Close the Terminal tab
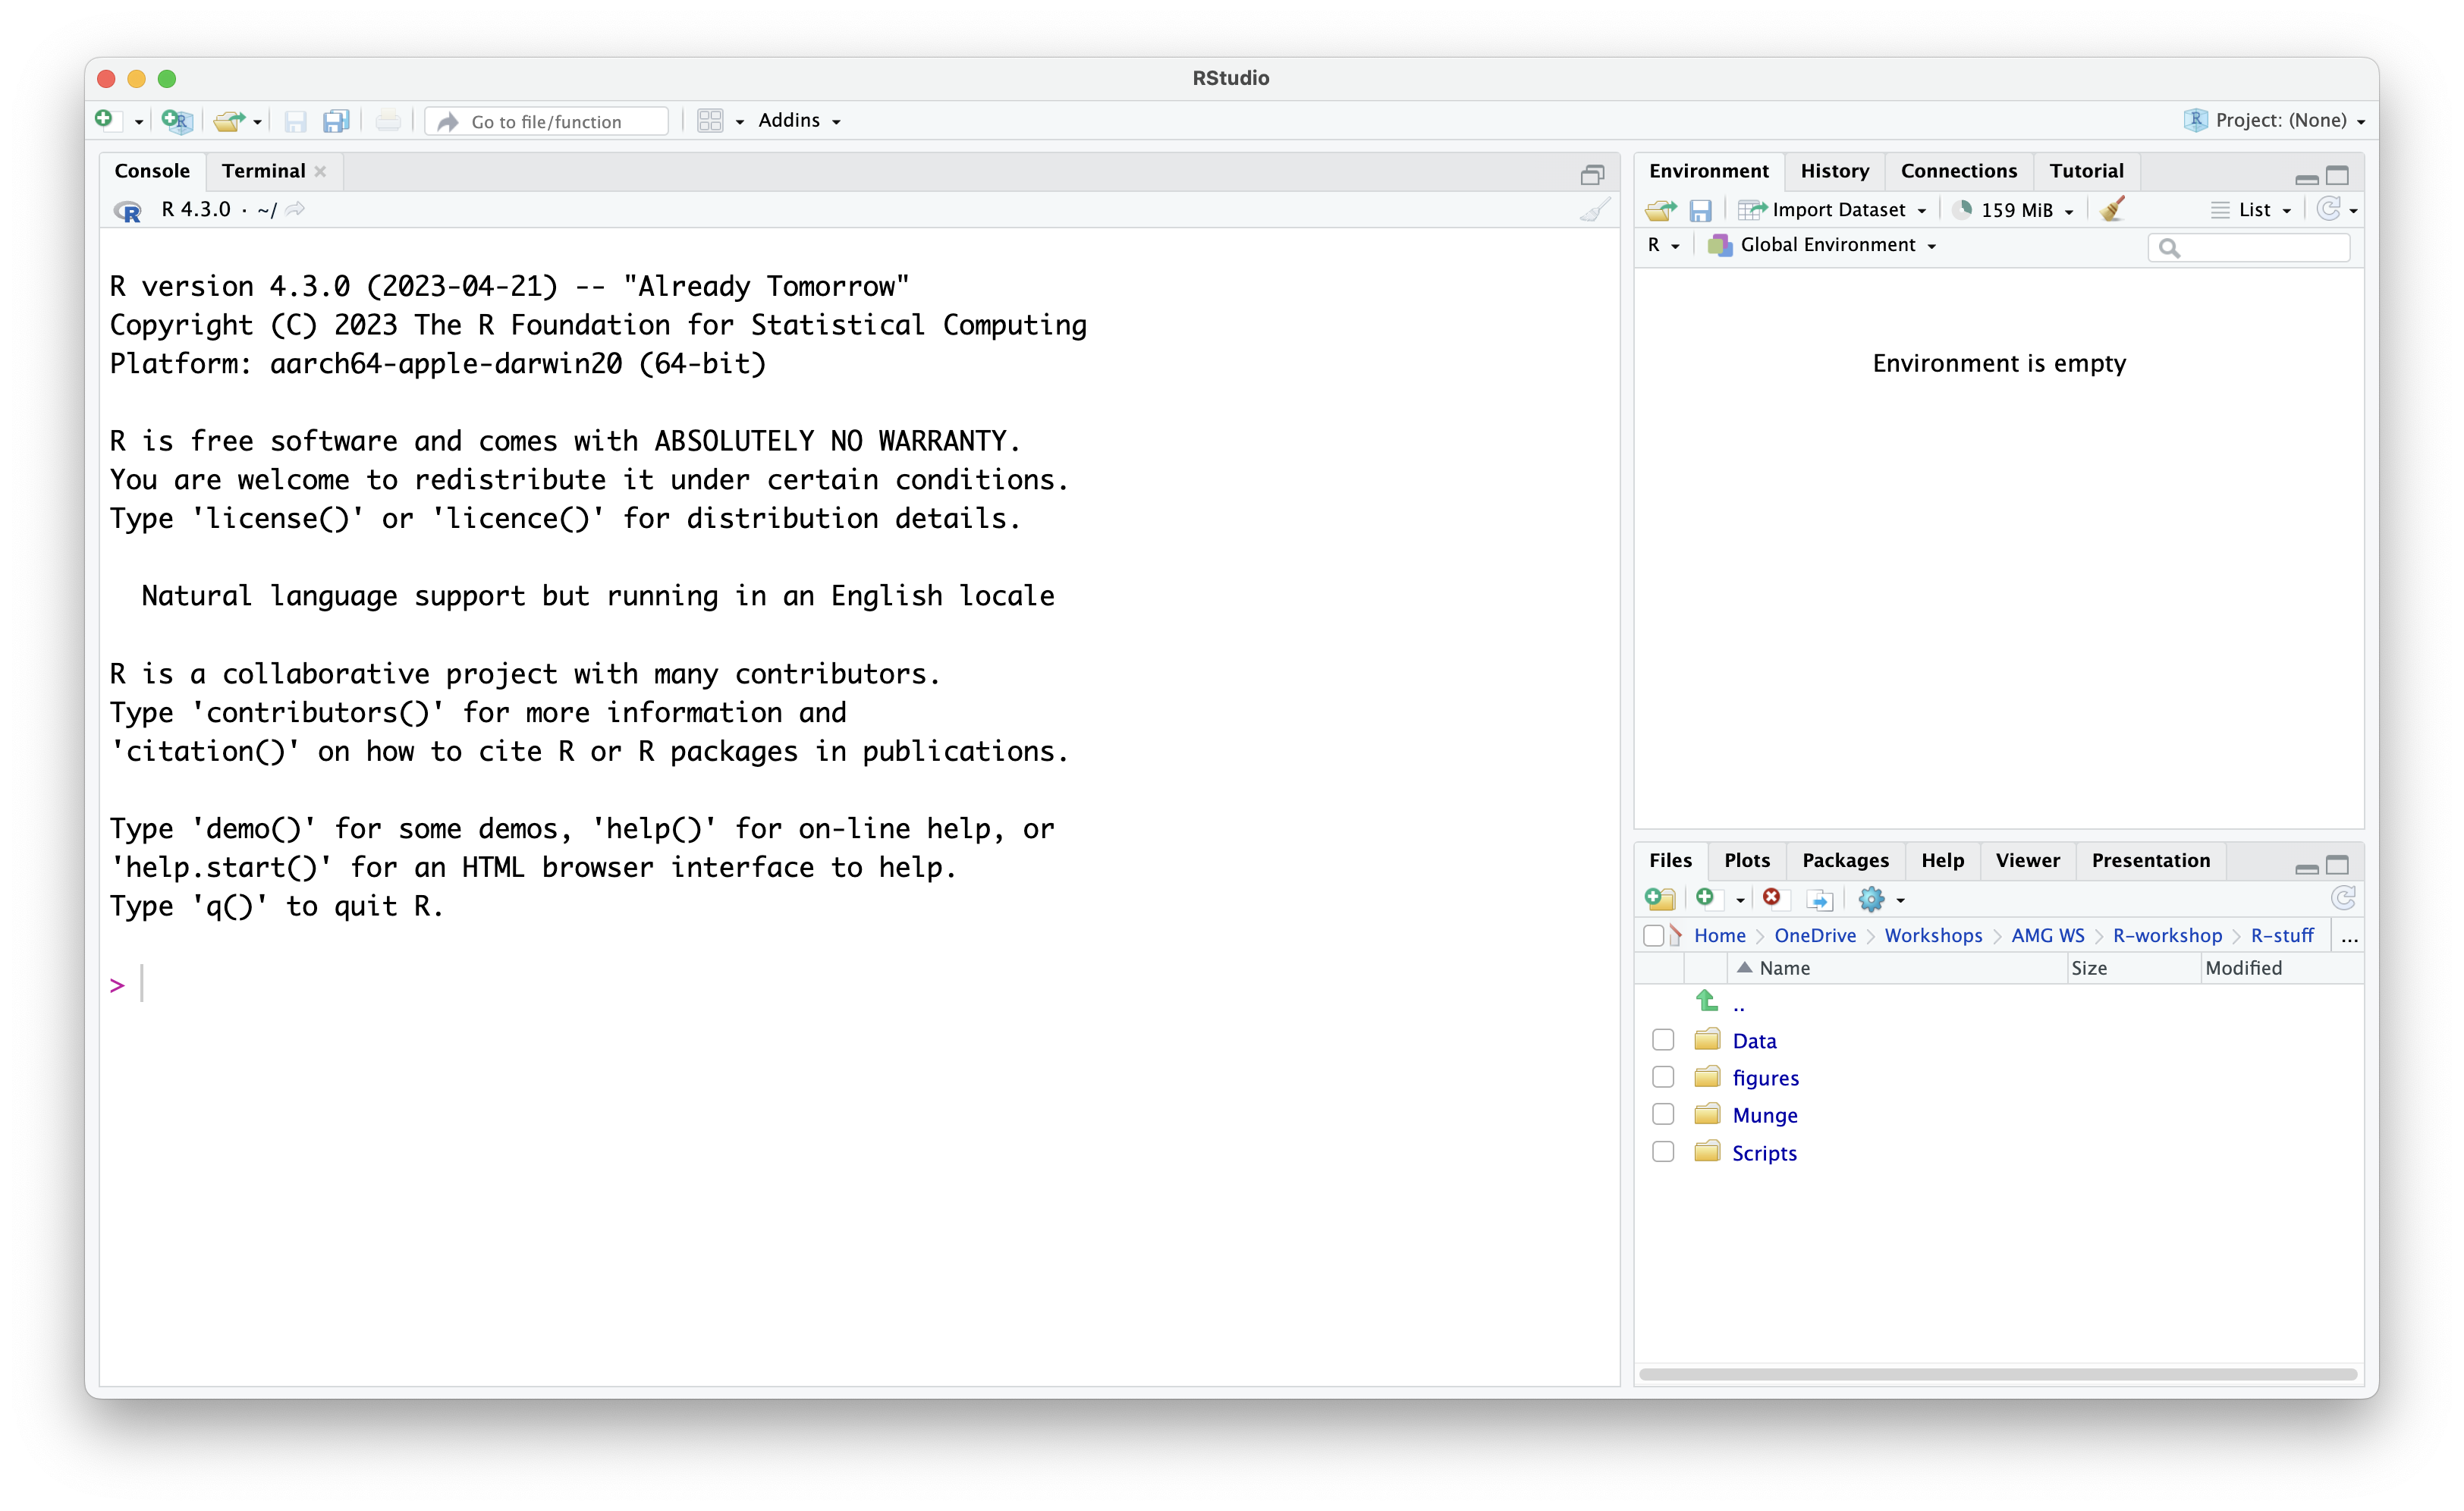This screenshot has width=2464, height=1511. 320,172
